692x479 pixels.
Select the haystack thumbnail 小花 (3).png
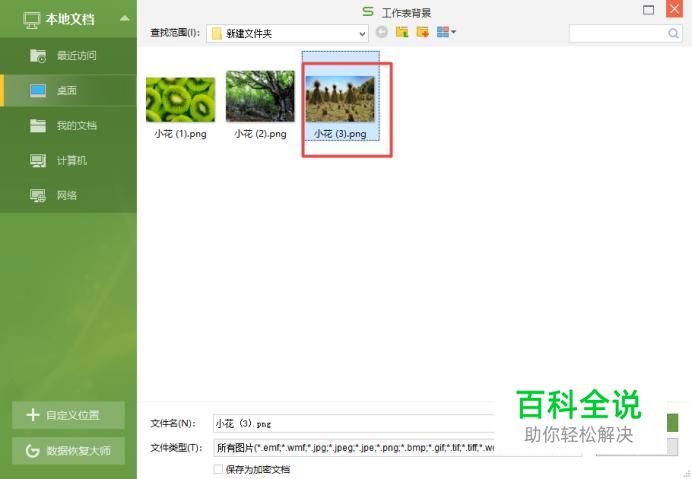pyautogui.click(x=340, y=99)
